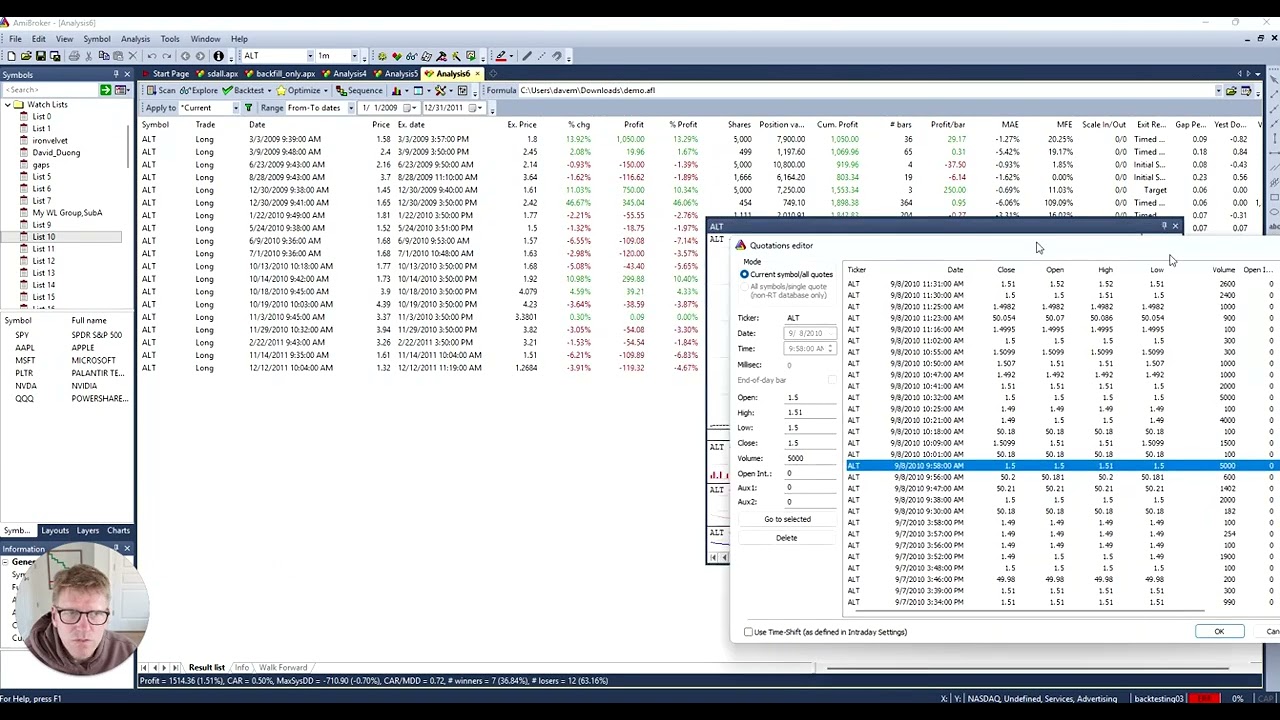Click the Open file folder icon
This screenshot has height=720, width=1280.
pos(26,56)
